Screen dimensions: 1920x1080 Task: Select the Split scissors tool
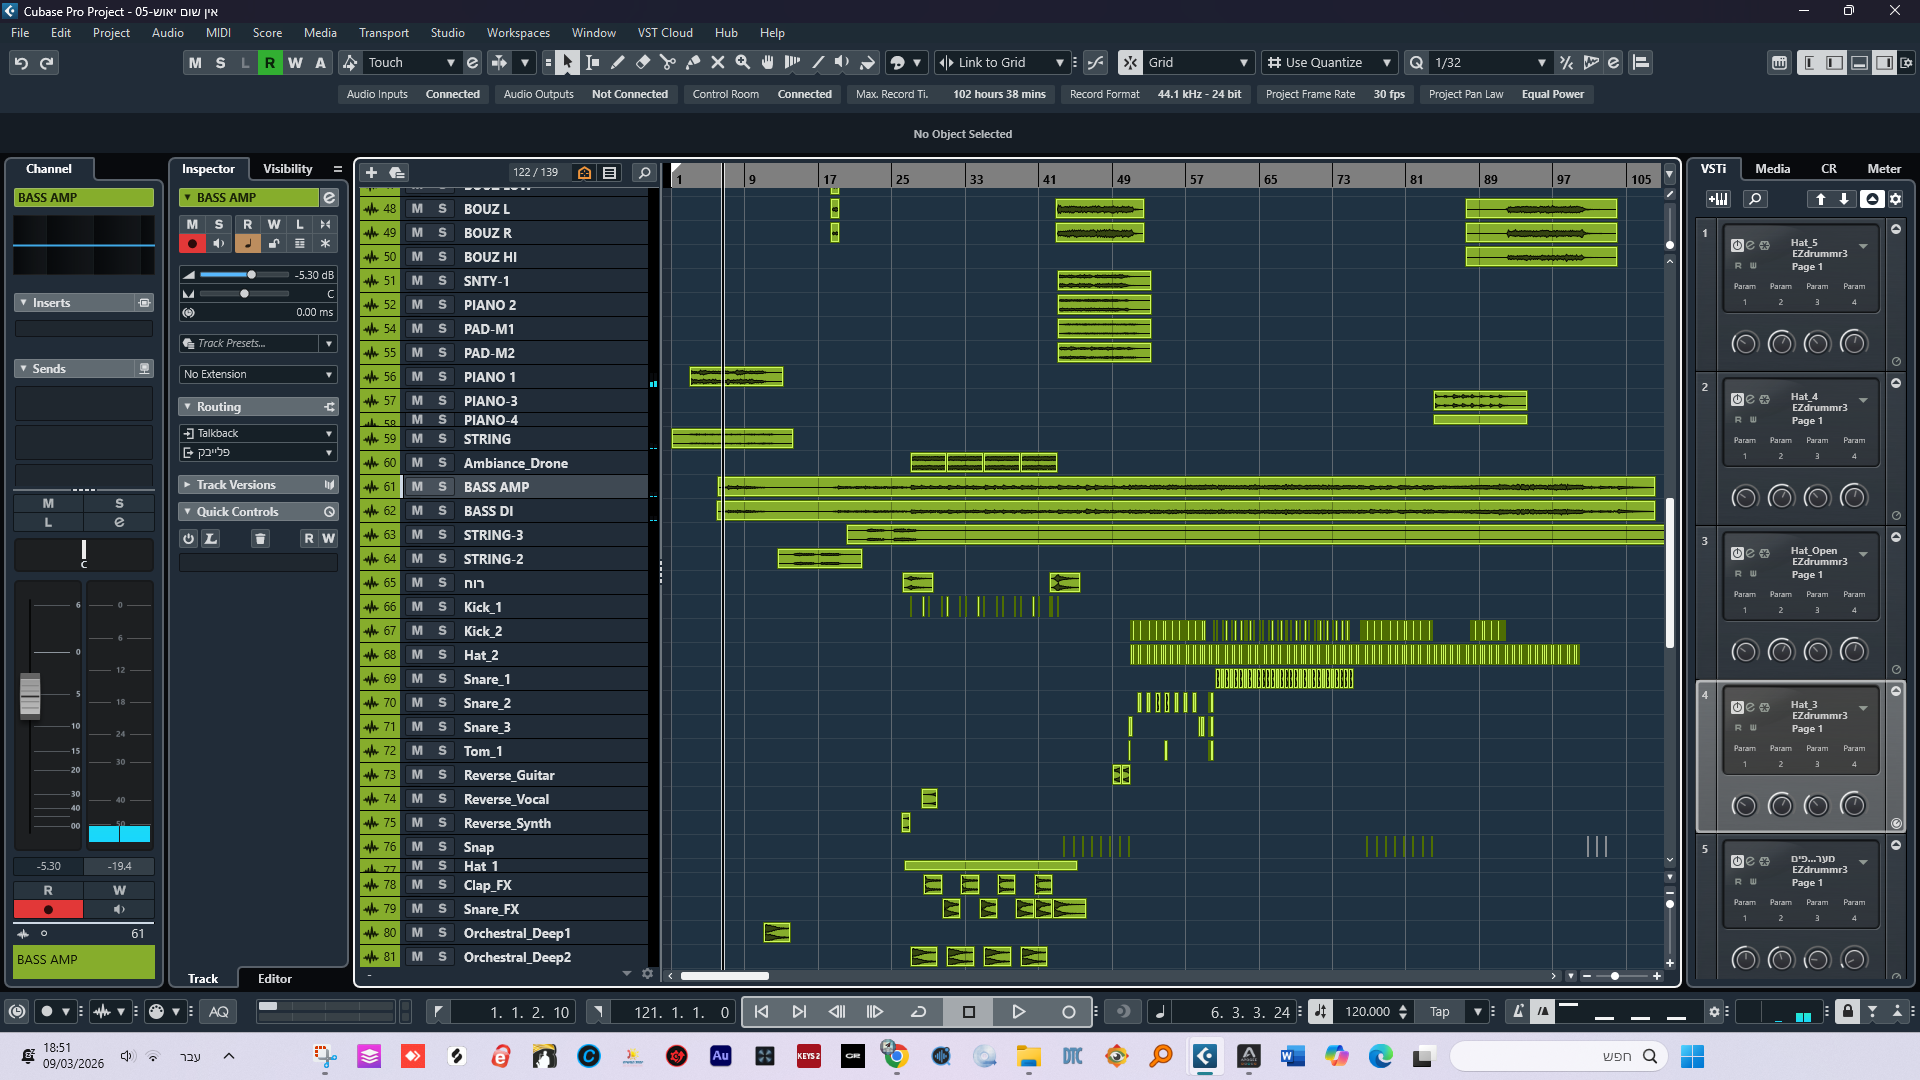pos(667,62)
